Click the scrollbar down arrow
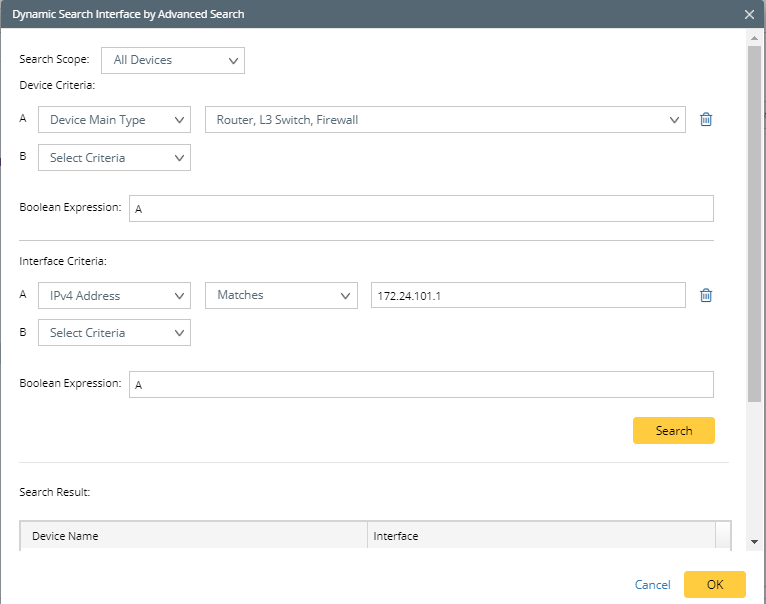766x604 pixels. pyautogui.click(x=755, y=541)
